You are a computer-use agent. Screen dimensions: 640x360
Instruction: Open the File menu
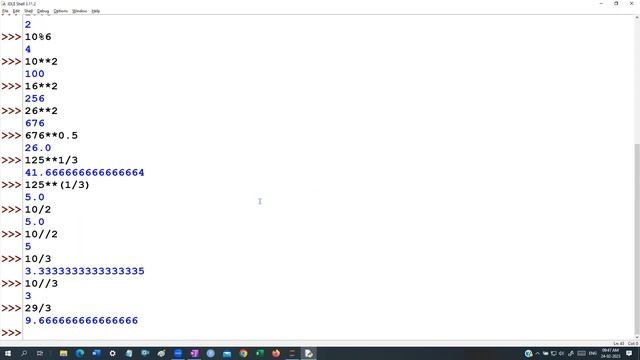pos(5,11)
